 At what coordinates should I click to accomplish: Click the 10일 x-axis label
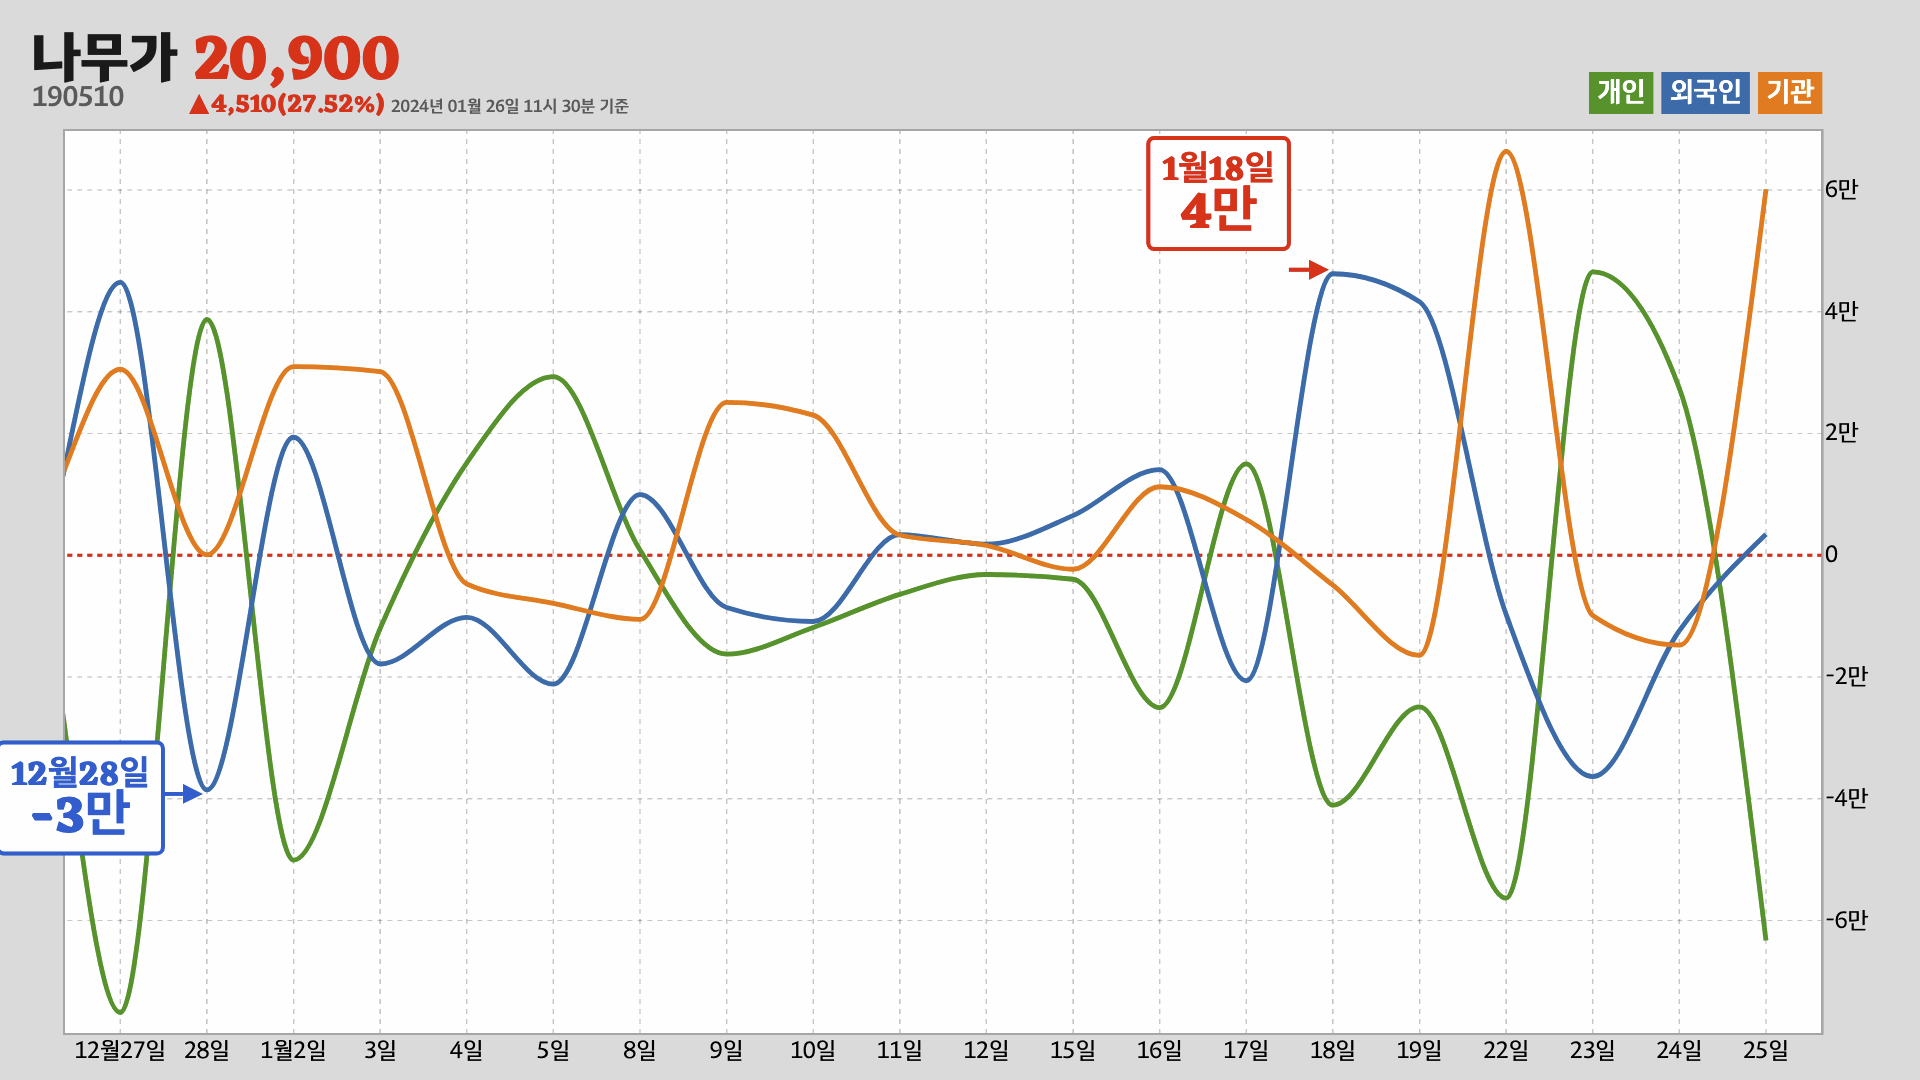click(x=813, y=1050)
